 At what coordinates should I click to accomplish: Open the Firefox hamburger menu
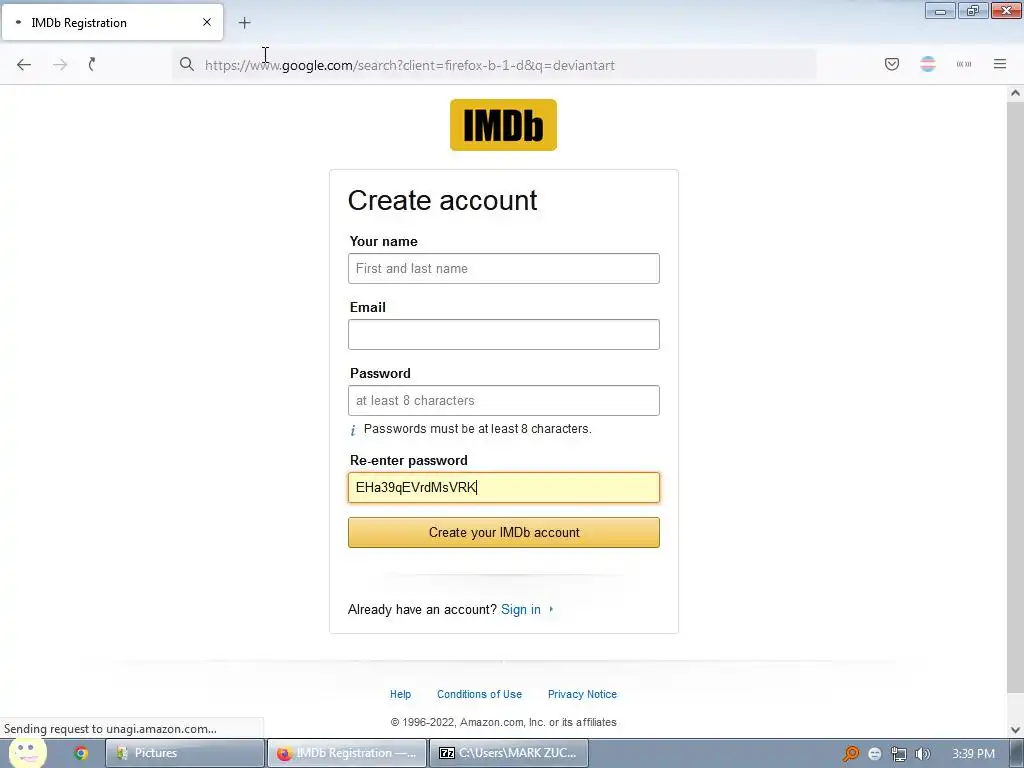[999, 64]
